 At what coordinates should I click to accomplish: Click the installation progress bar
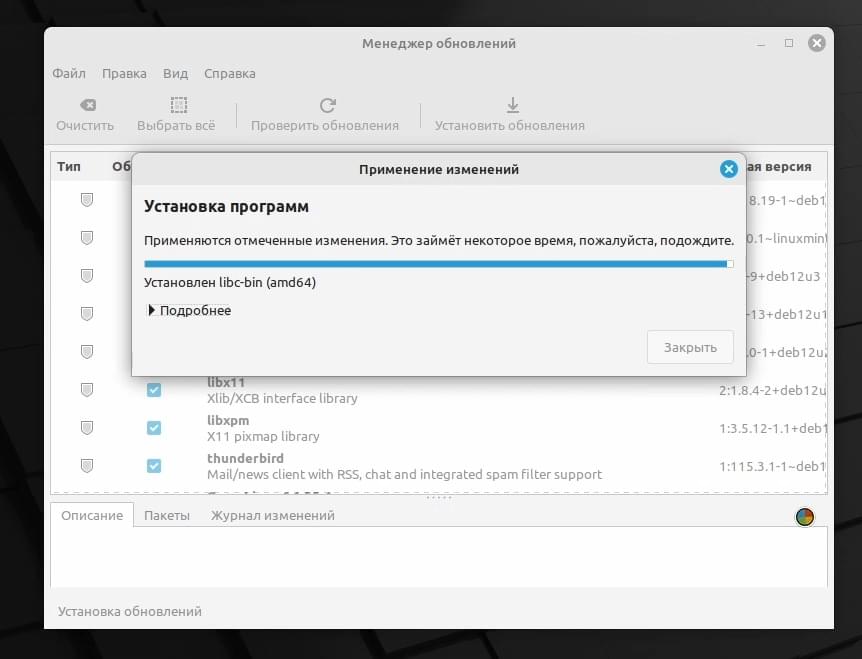[x=439, y=264]
